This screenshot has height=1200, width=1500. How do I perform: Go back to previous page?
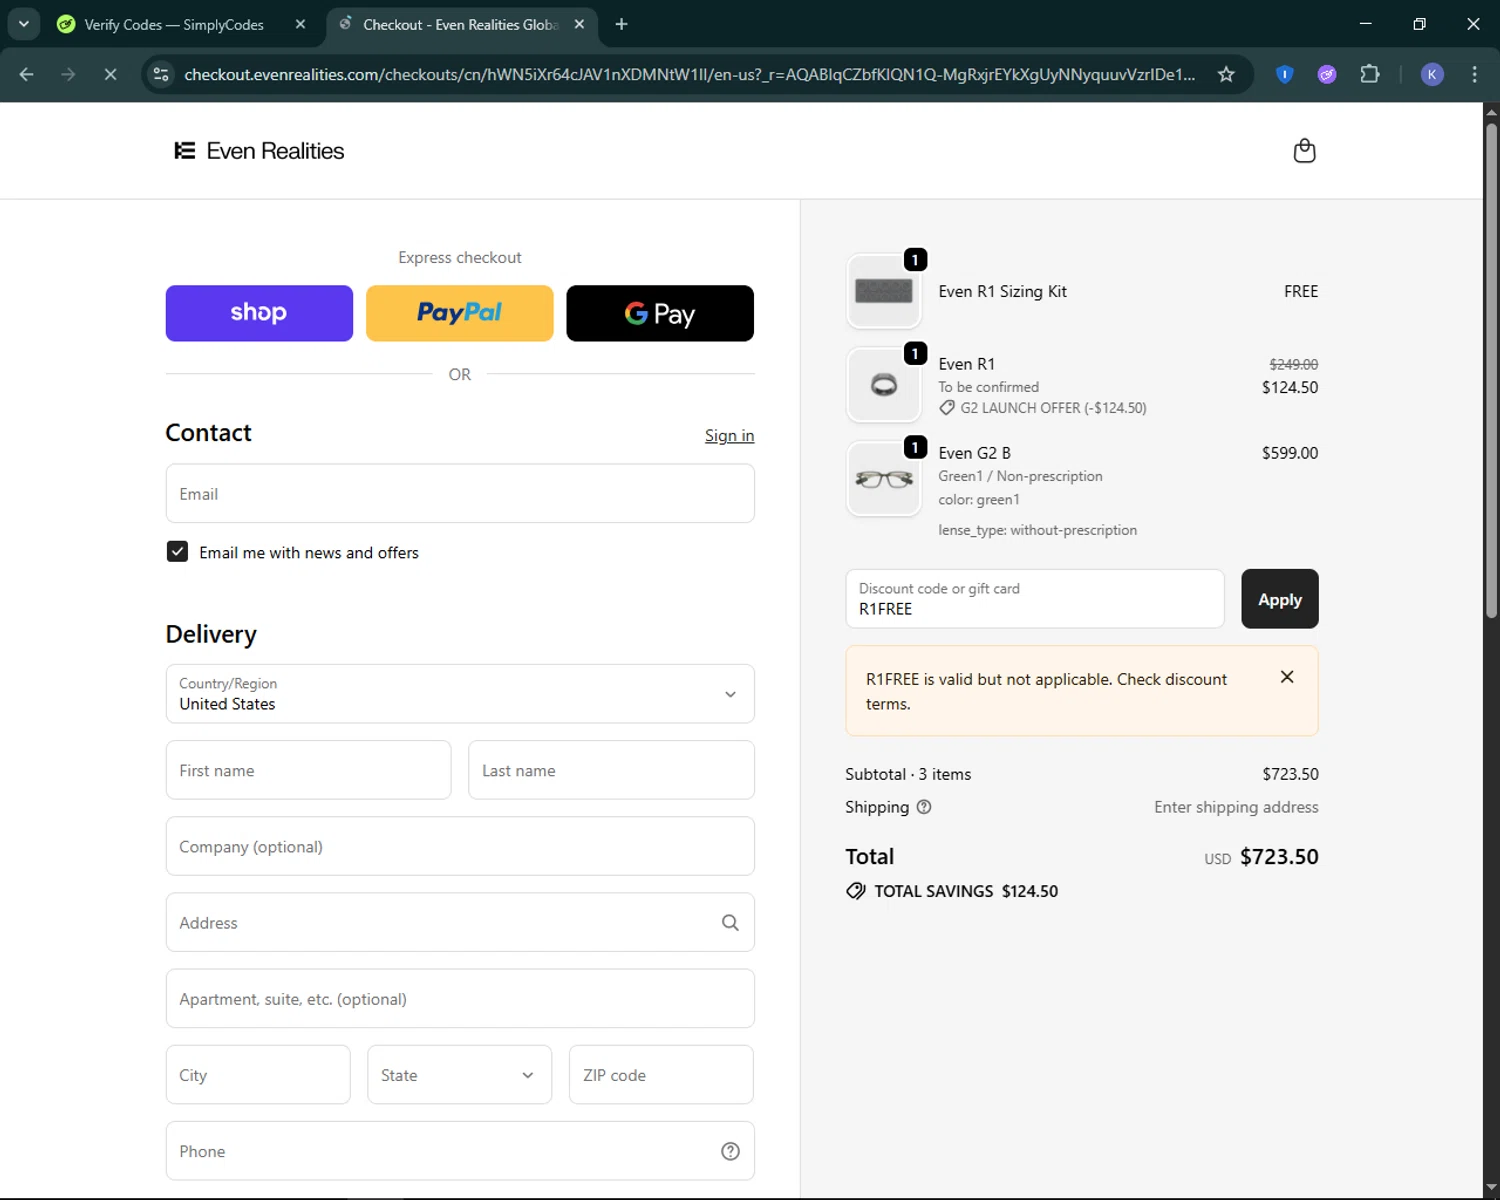(x=27, y=74)
